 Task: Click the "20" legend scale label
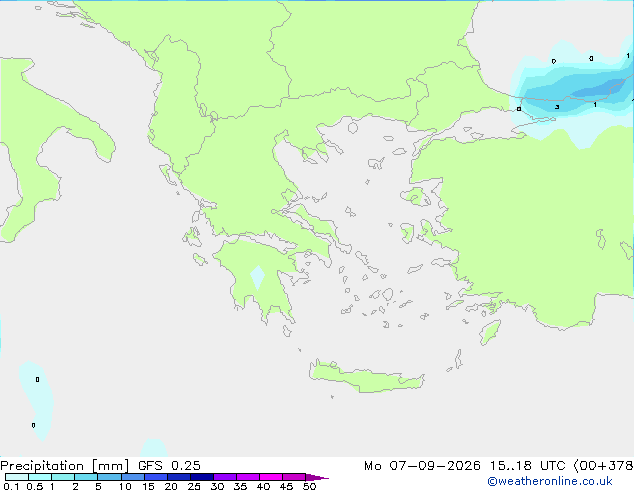click(171, 486)
